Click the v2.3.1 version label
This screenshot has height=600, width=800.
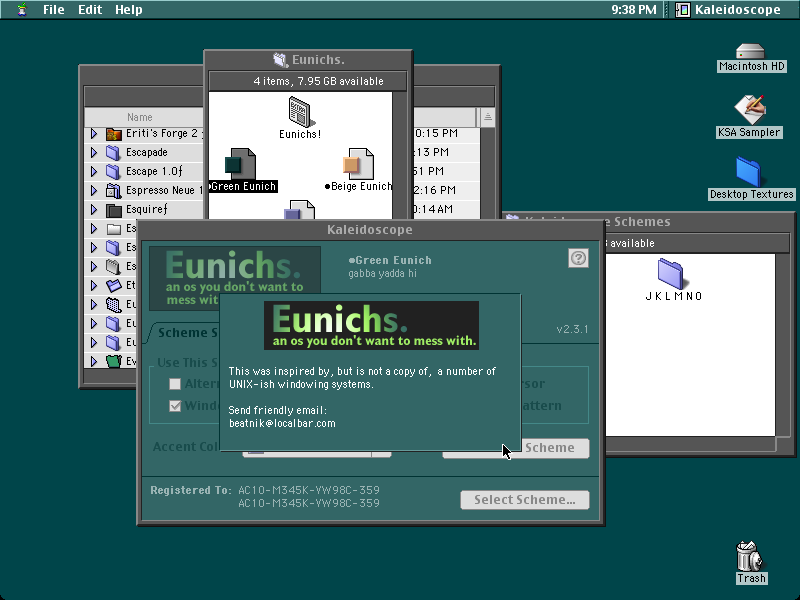pos(572,329)
